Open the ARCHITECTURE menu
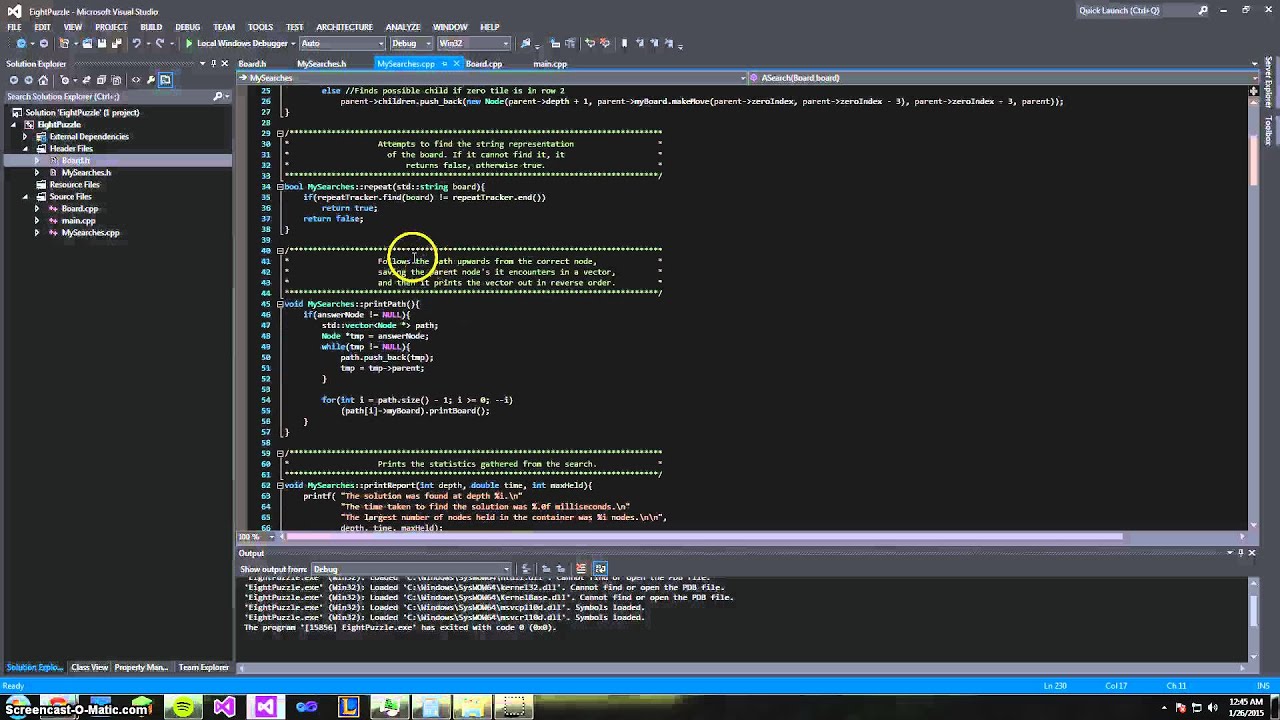Screen dimensions: 1280x720 pyautogui.click(x=344, y=27)
